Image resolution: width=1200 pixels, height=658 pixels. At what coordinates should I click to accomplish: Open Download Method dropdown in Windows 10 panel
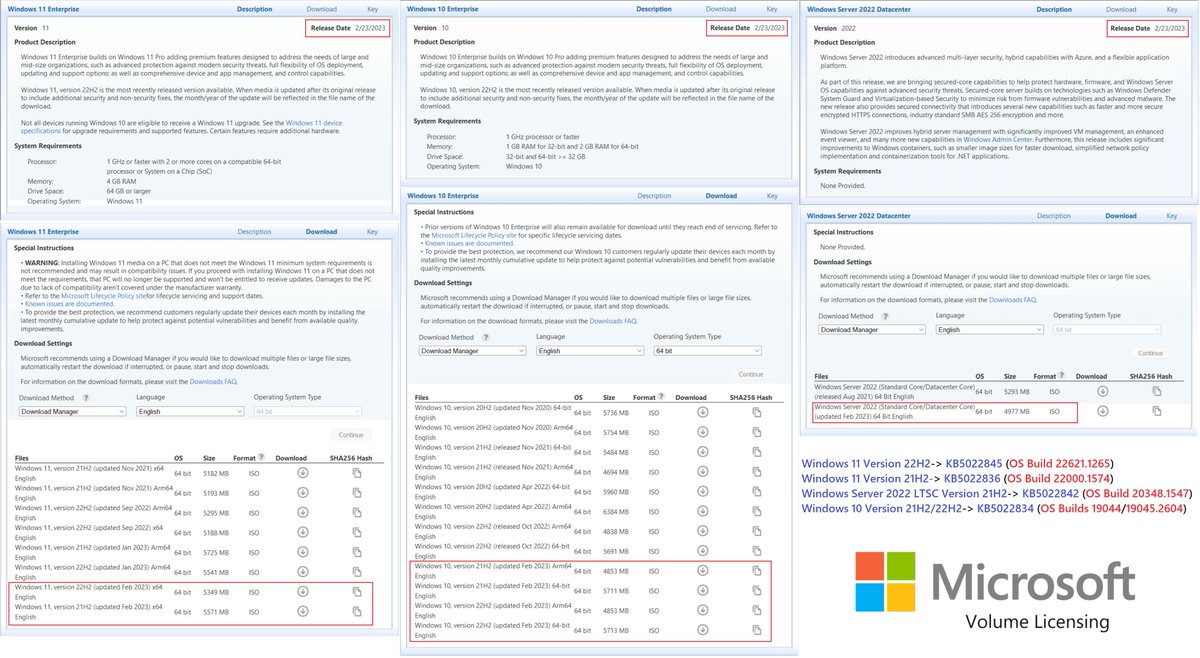coord(472,351)
